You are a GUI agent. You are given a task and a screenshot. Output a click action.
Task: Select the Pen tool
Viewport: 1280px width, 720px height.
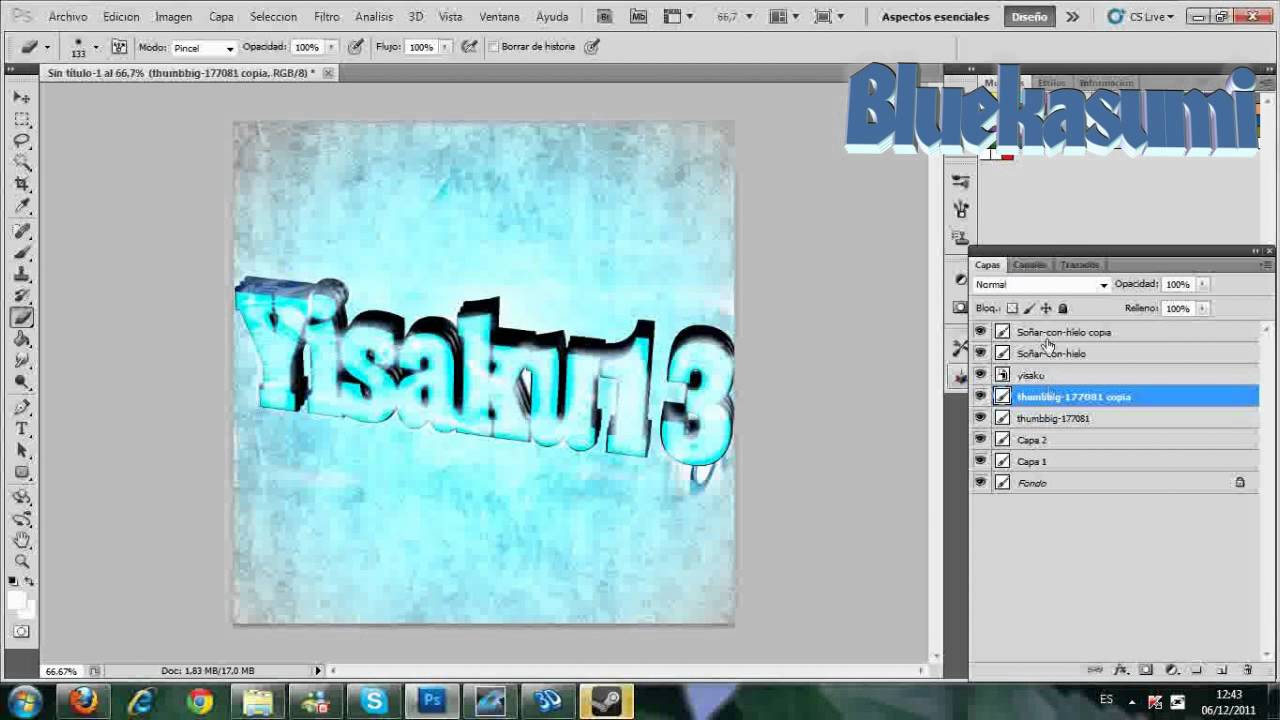click(x=22, y=407)
